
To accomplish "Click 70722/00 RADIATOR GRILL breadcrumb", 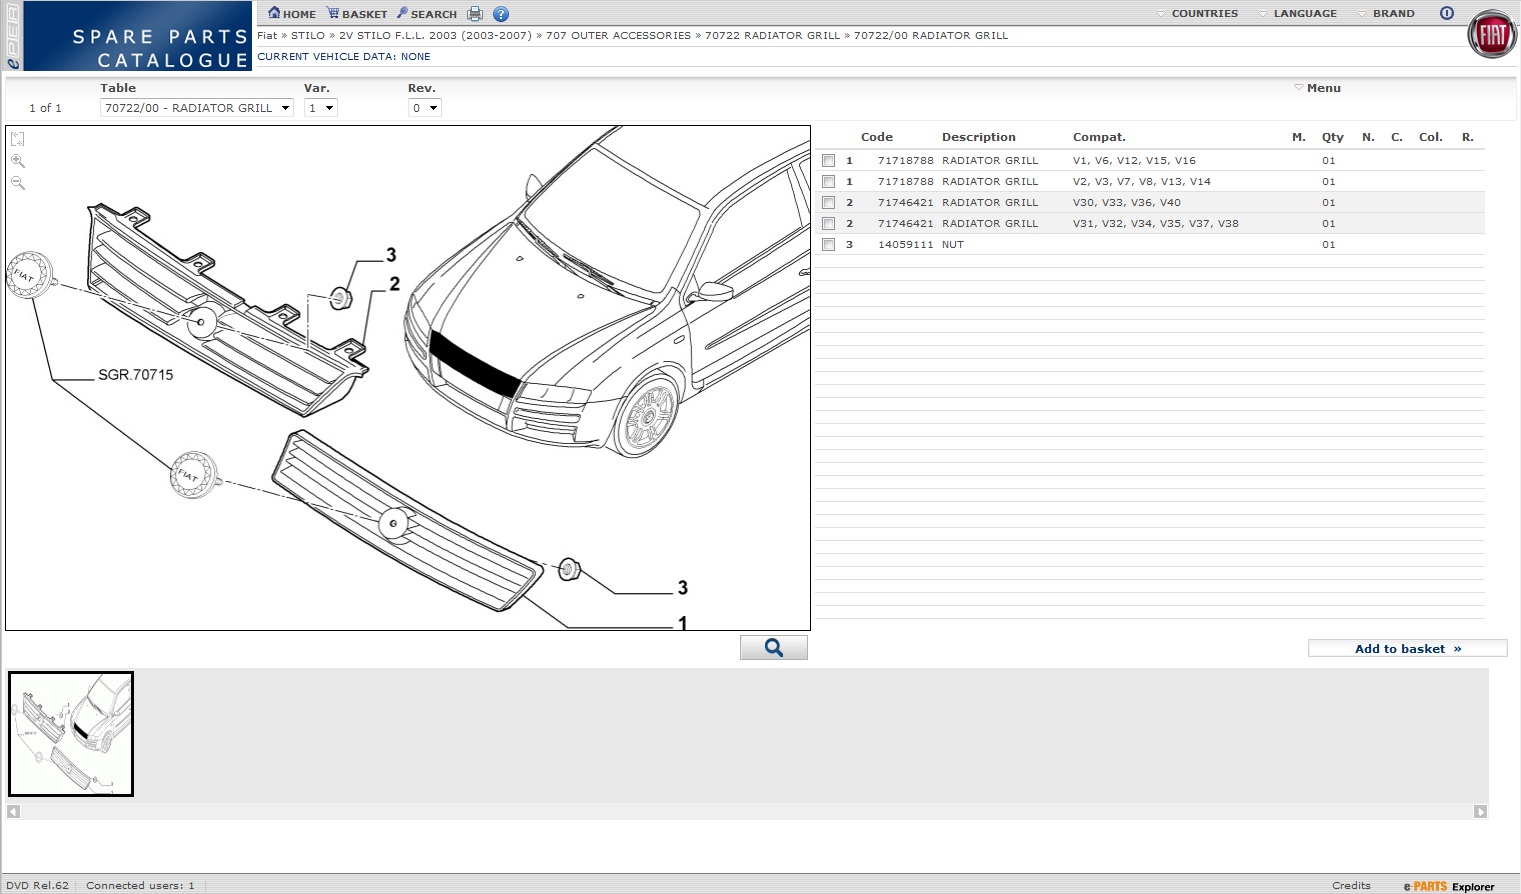I will pos(931,35).
